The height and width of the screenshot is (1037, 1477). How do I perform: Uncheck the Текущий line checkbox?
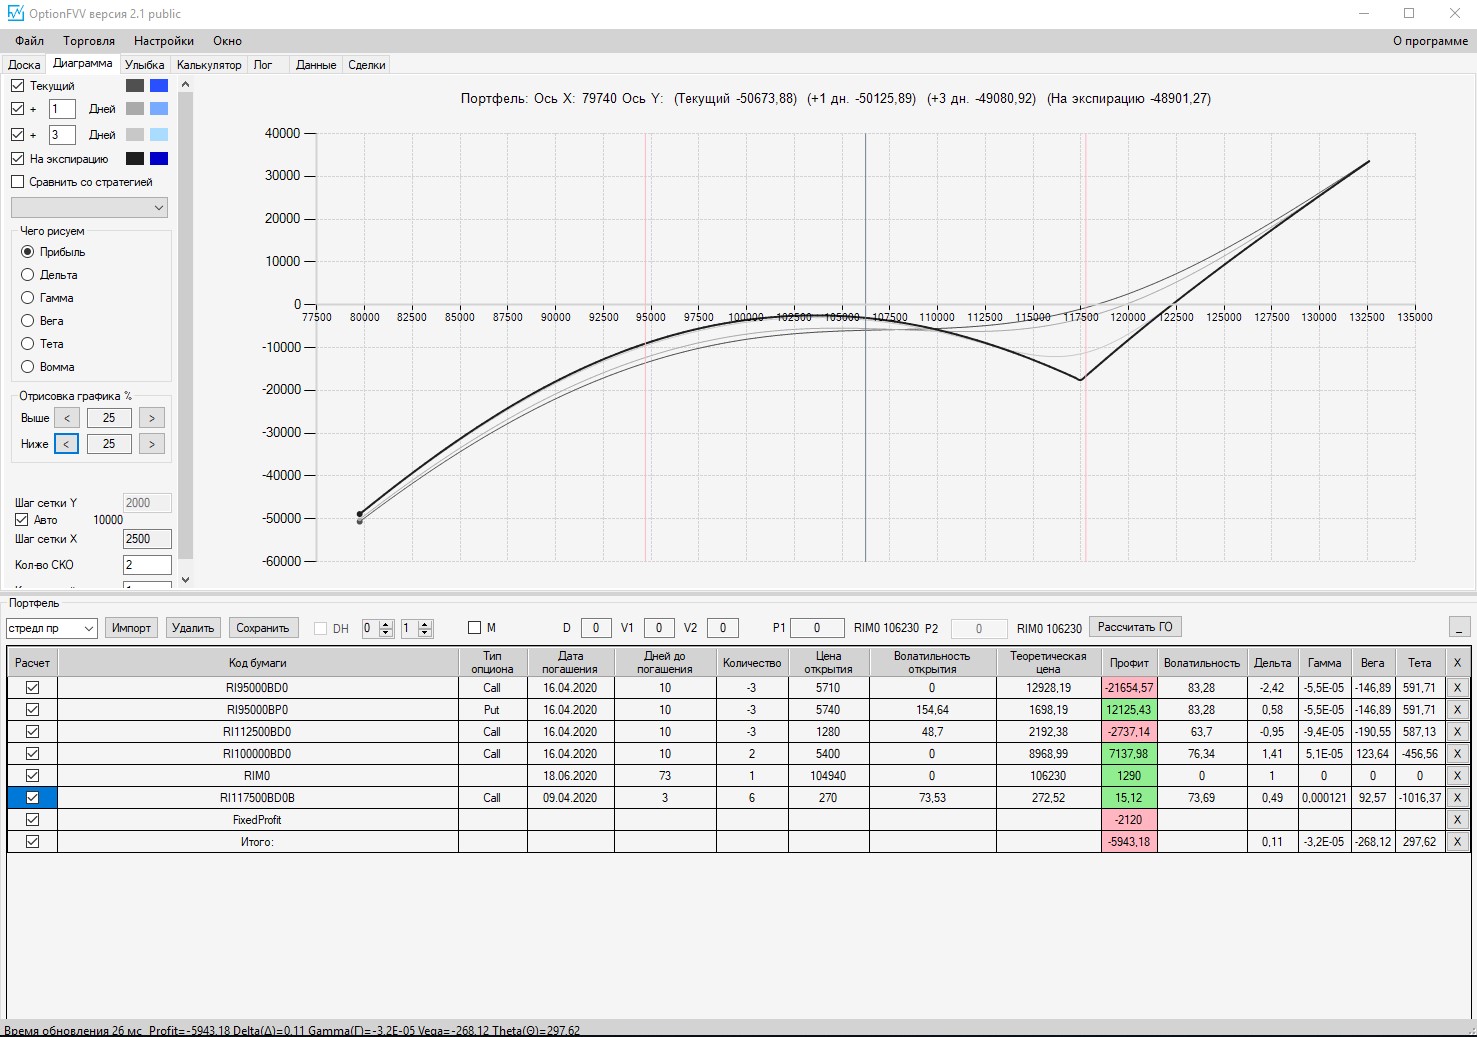(x=18, y=86)
